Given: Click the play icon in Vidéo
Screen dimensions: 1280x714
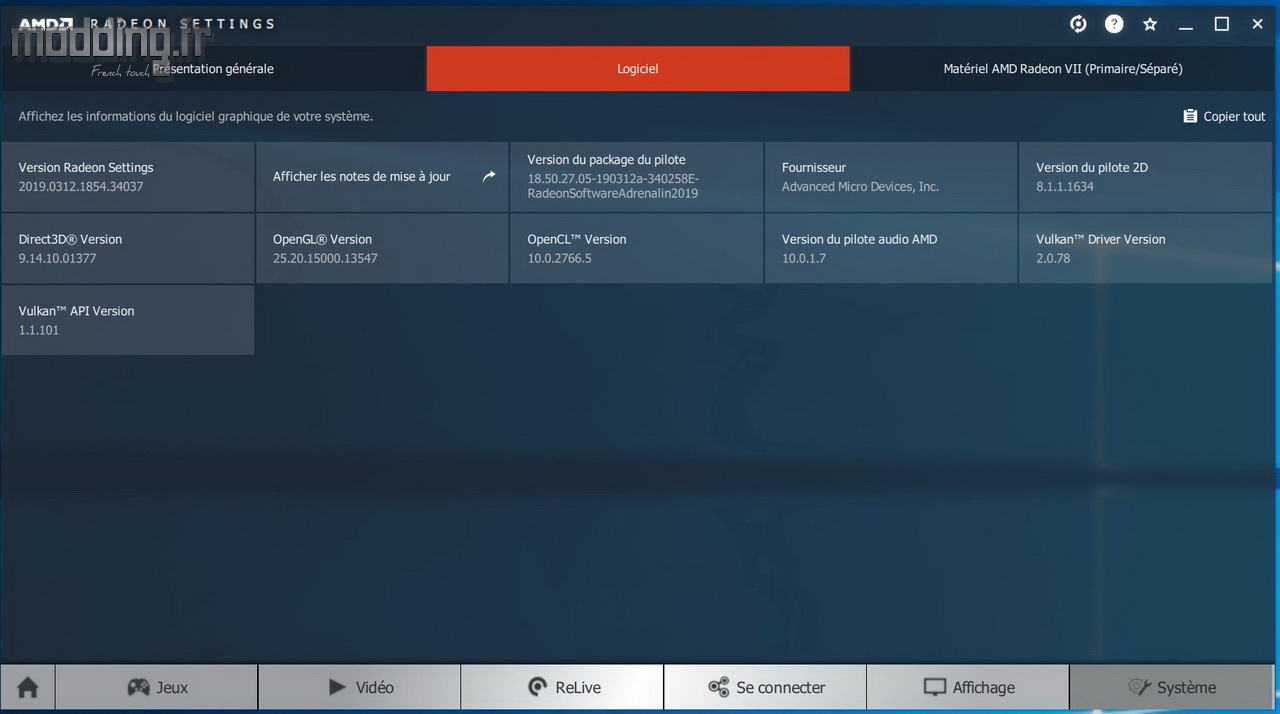Looking at the screenshot, I should [337, 687].
